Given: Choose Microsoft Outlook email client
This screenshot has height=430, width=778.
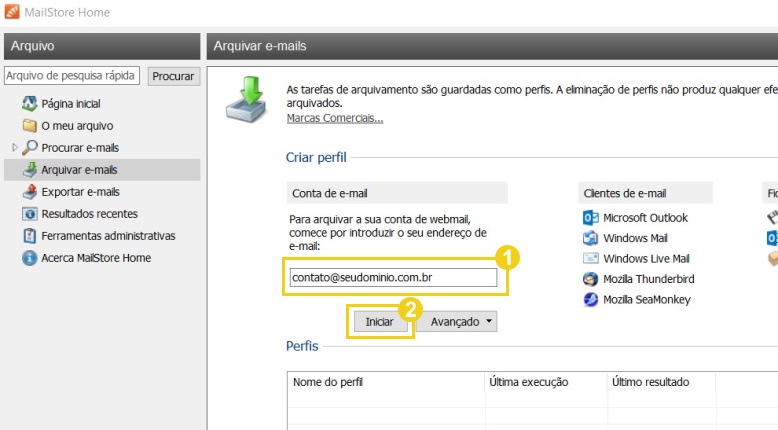Looking at the screenshot, I should (646, 218).
